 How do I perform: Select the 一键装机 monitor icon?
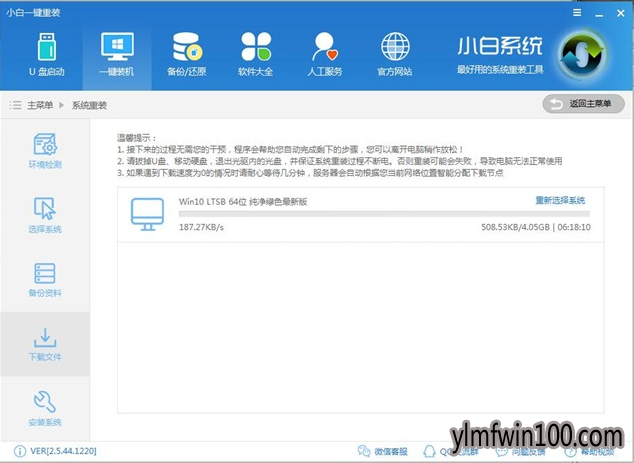coord(117,47)
